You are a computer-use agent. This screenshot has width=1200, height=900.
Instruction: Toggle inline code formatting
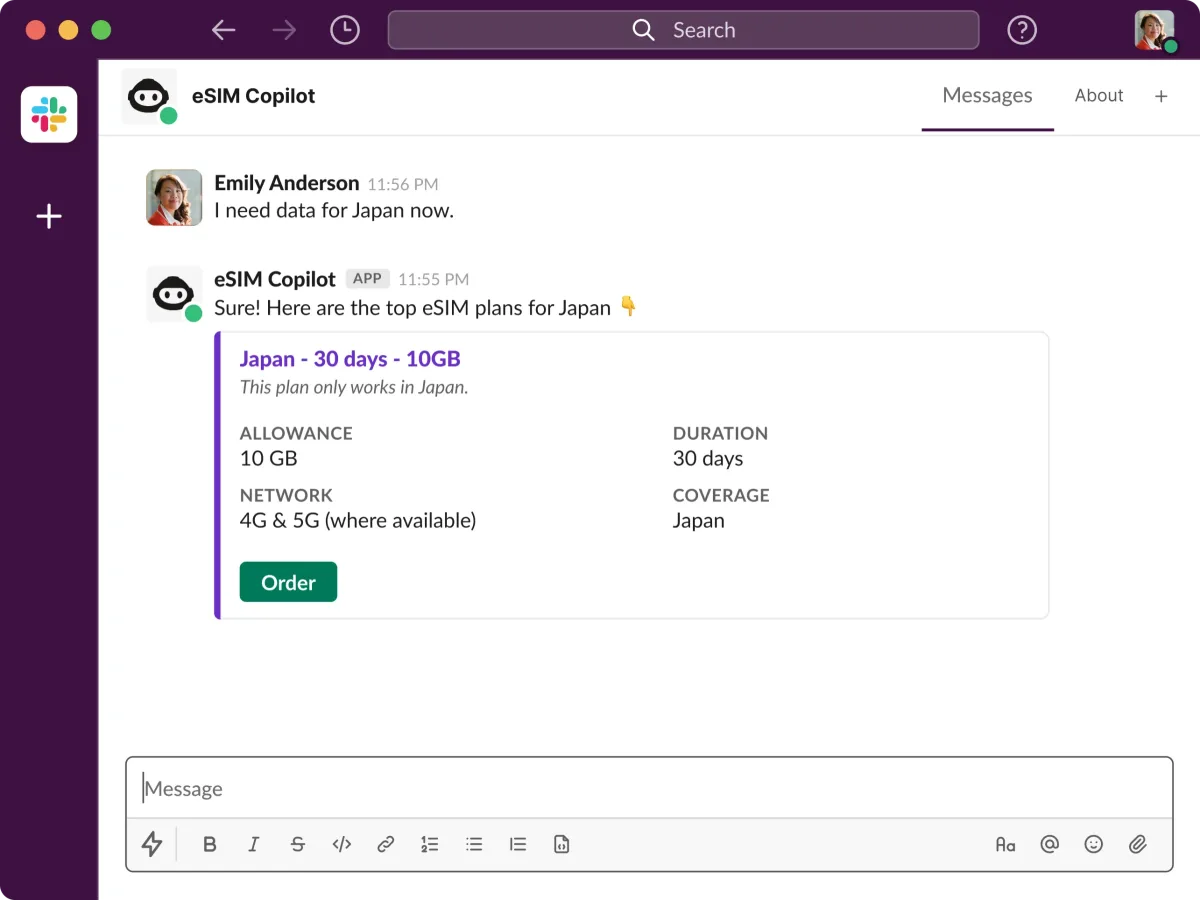[x=342, y=844]
